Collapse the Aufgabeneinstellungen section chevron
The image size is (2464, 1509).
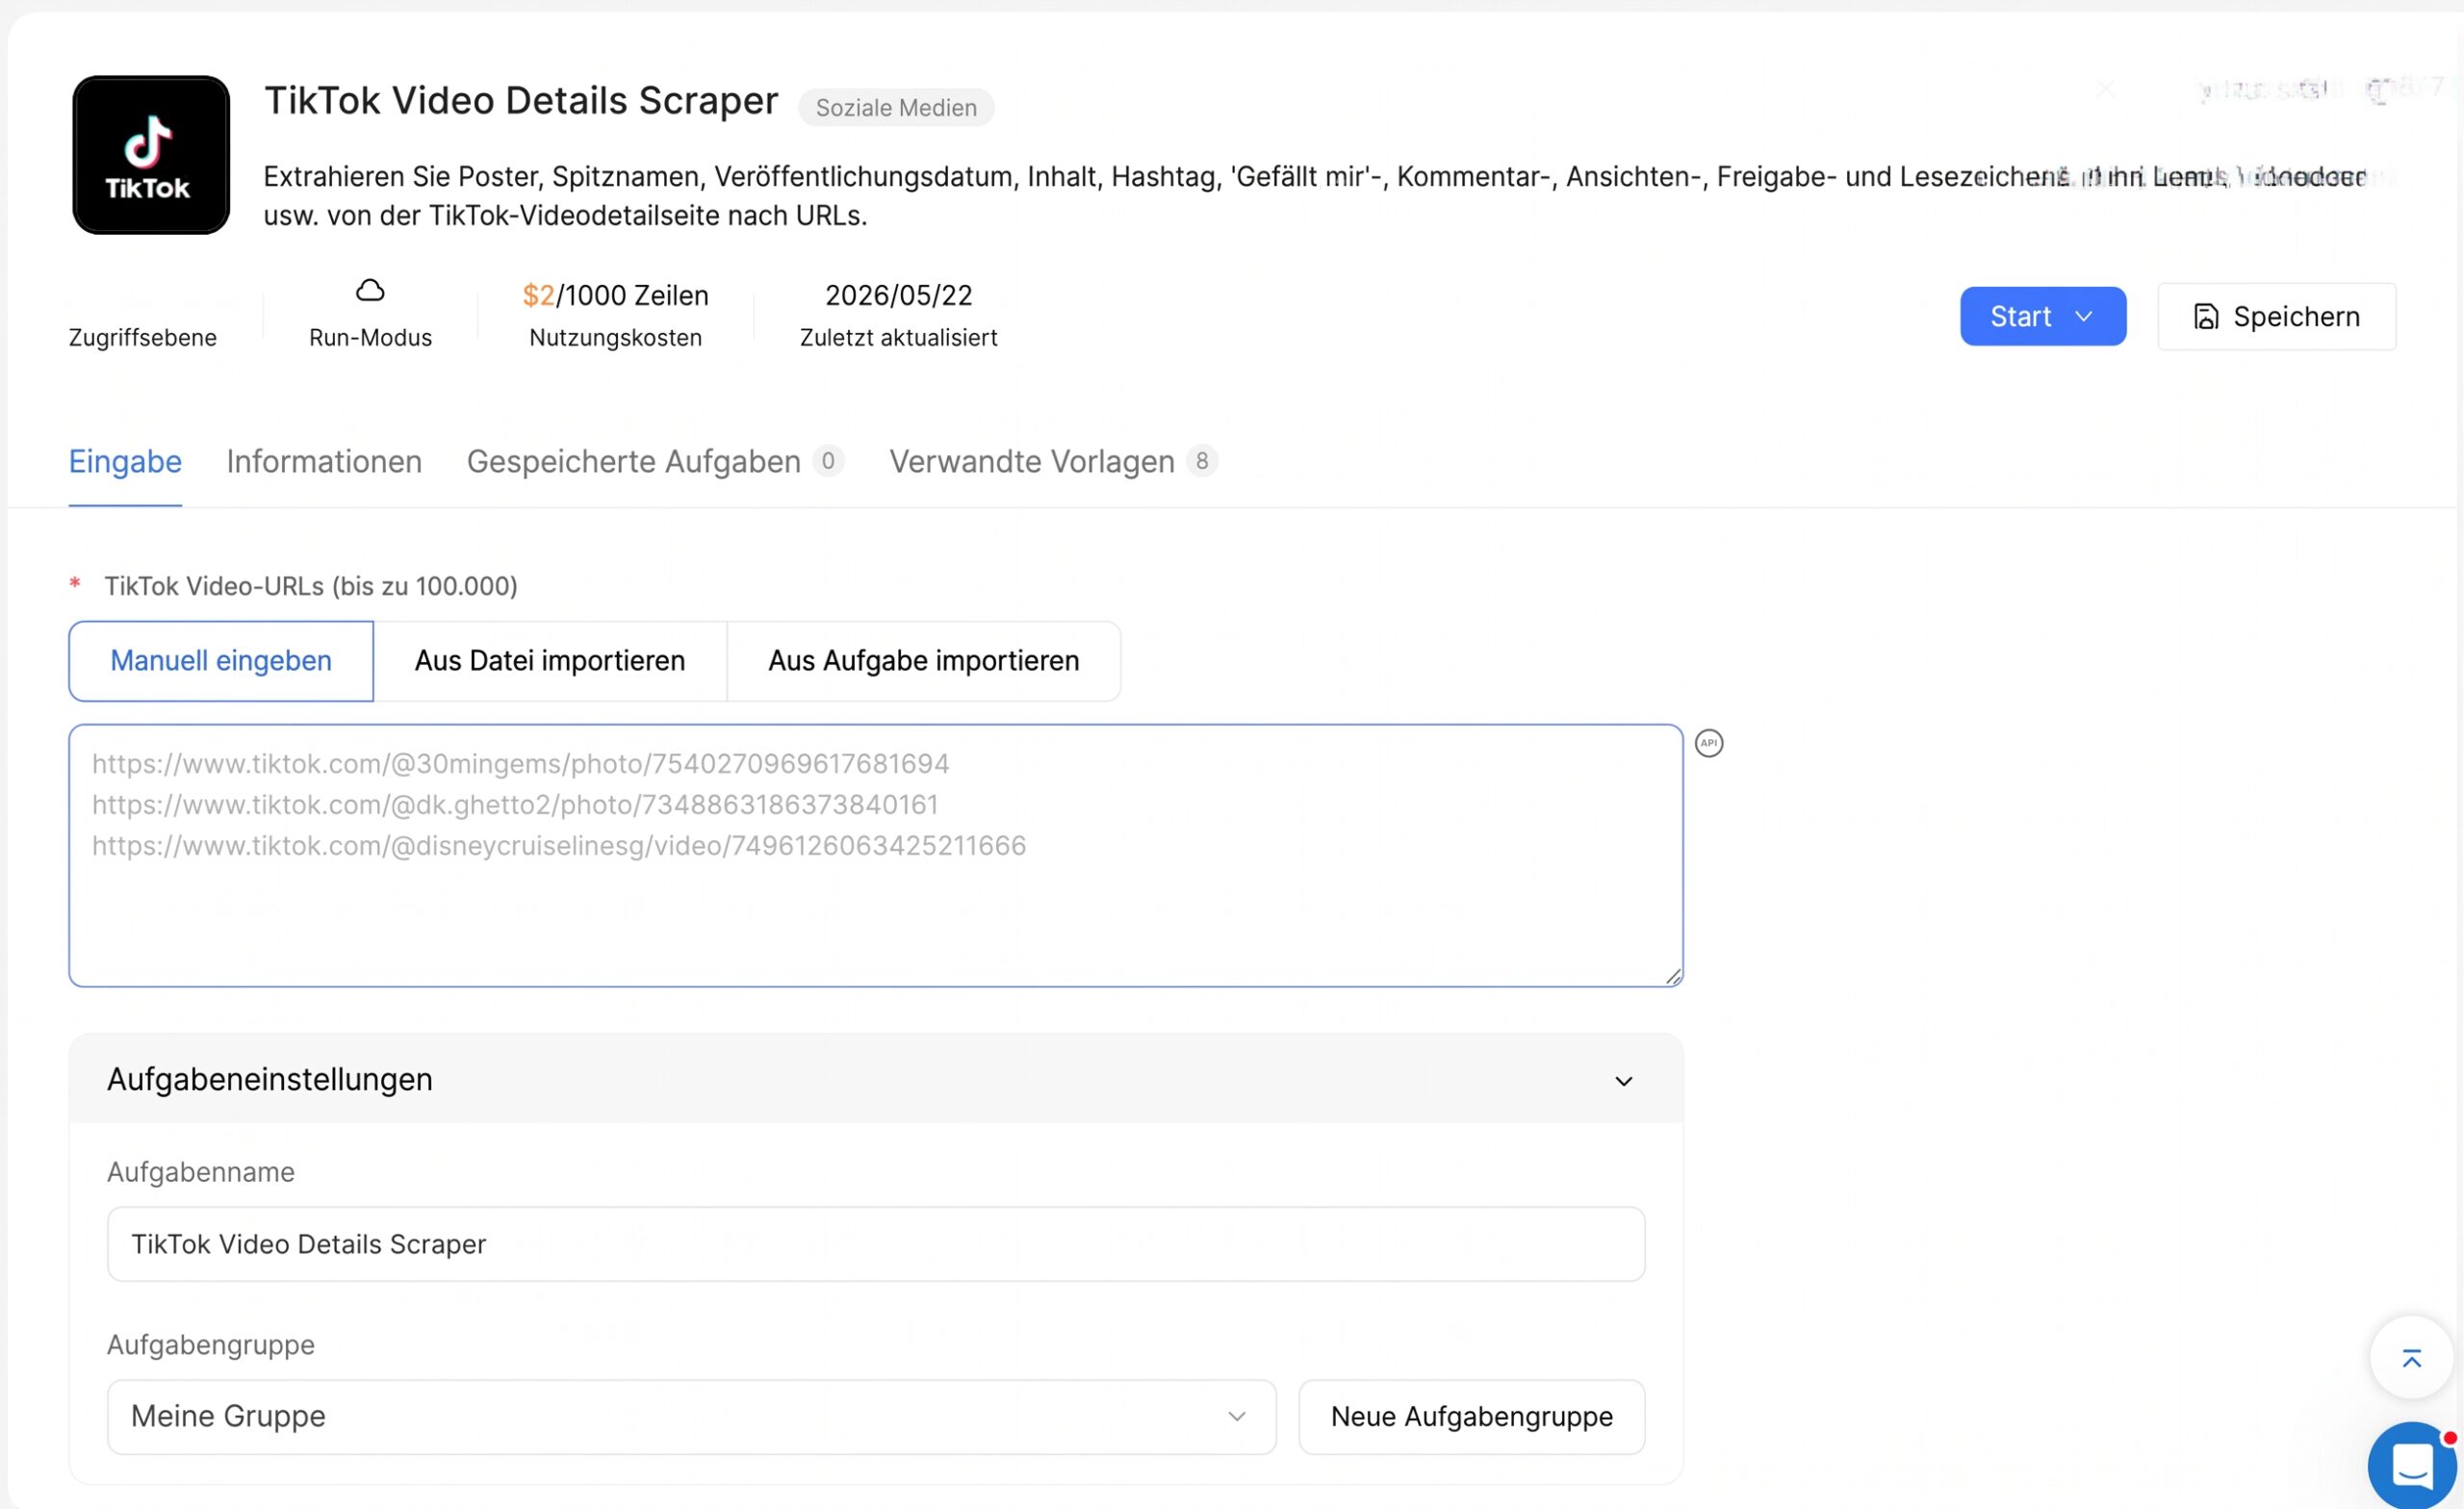click(1623, 1081)
